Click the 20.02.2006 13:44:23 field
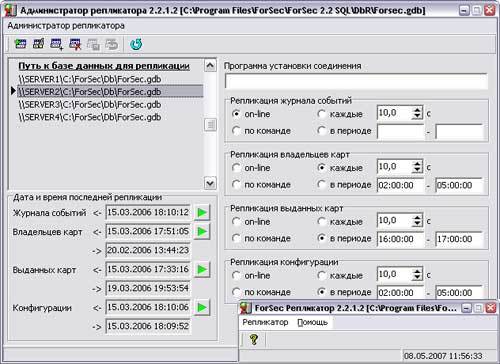This screenshot has height=364, width=500. click(x=148, y=250)
